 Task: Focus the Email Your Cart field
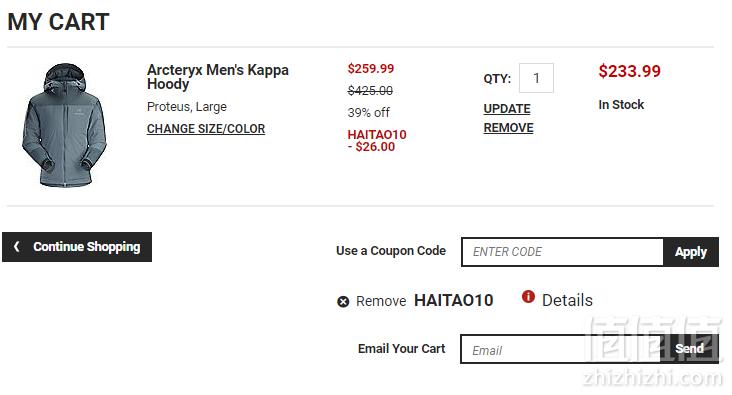pos(560,349)
